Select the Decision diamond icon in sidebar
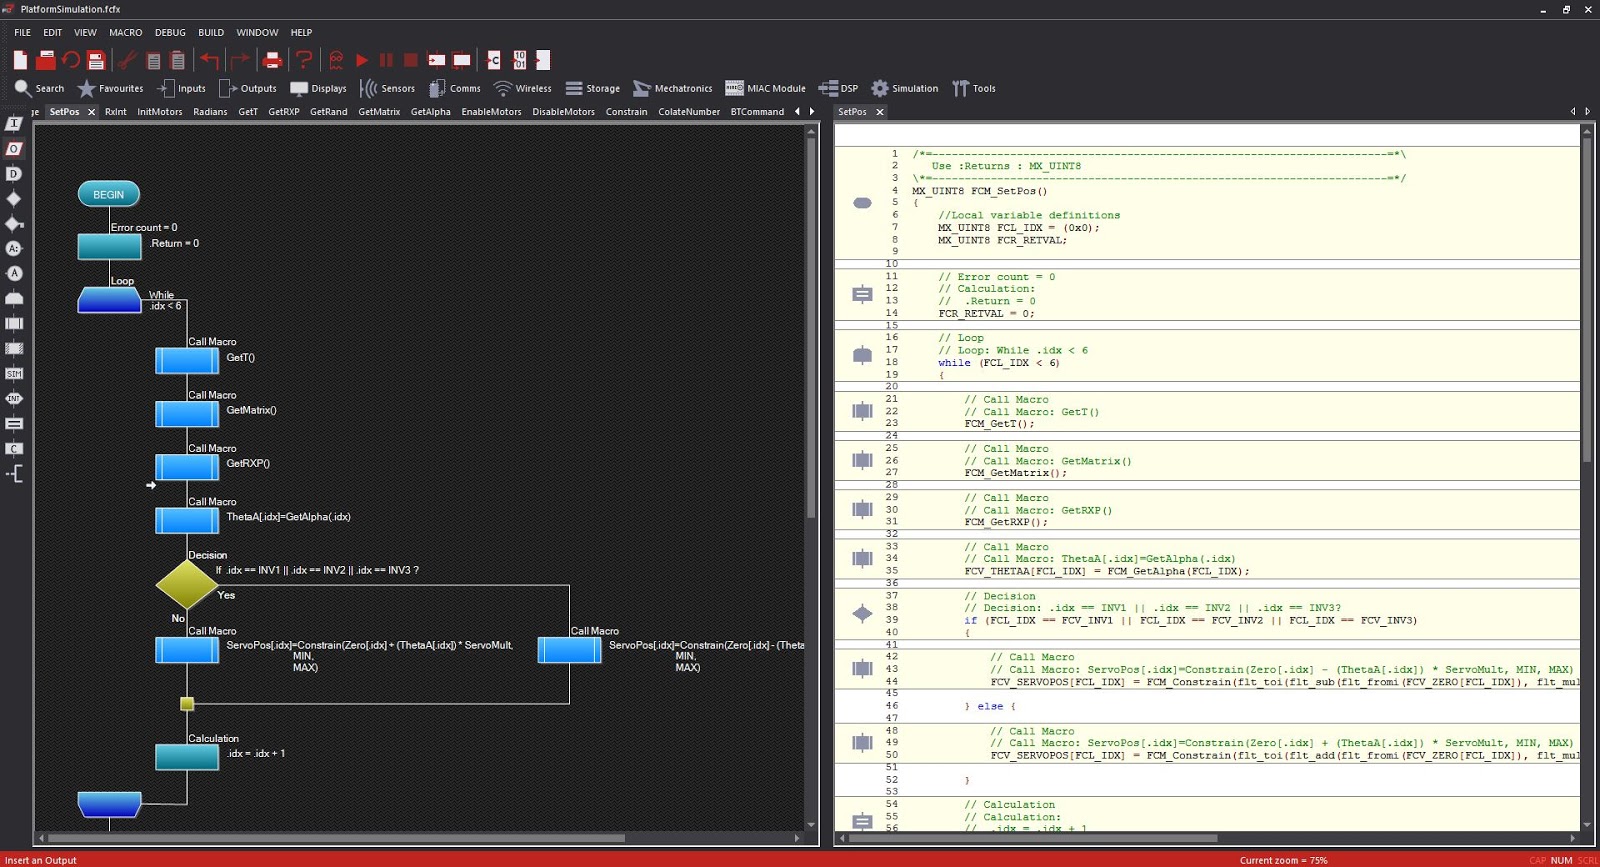Image resolution: width=1600 pixels, height=867 pixels. click(14, 199)
